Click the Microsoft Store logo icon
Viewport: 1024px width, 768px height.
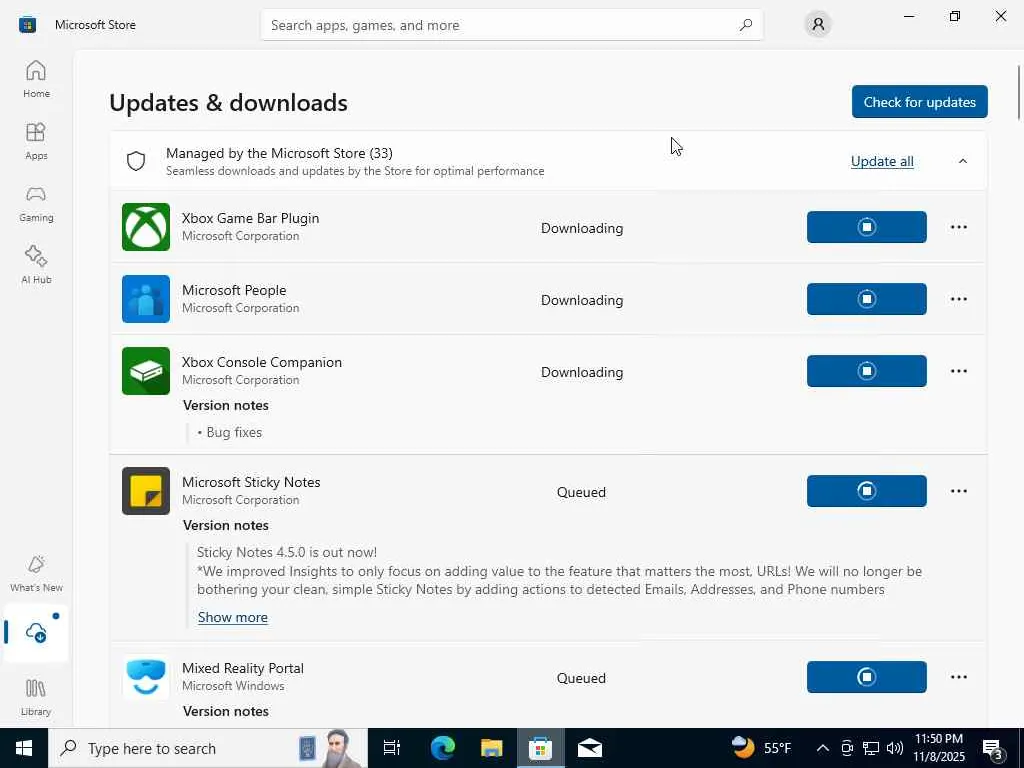[27, 25]
